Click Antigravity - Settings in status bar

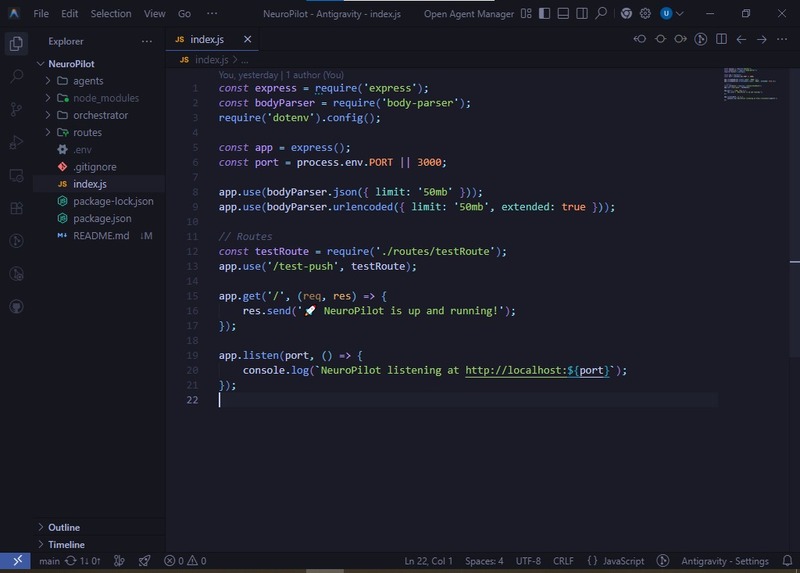[x=724, y=561]
